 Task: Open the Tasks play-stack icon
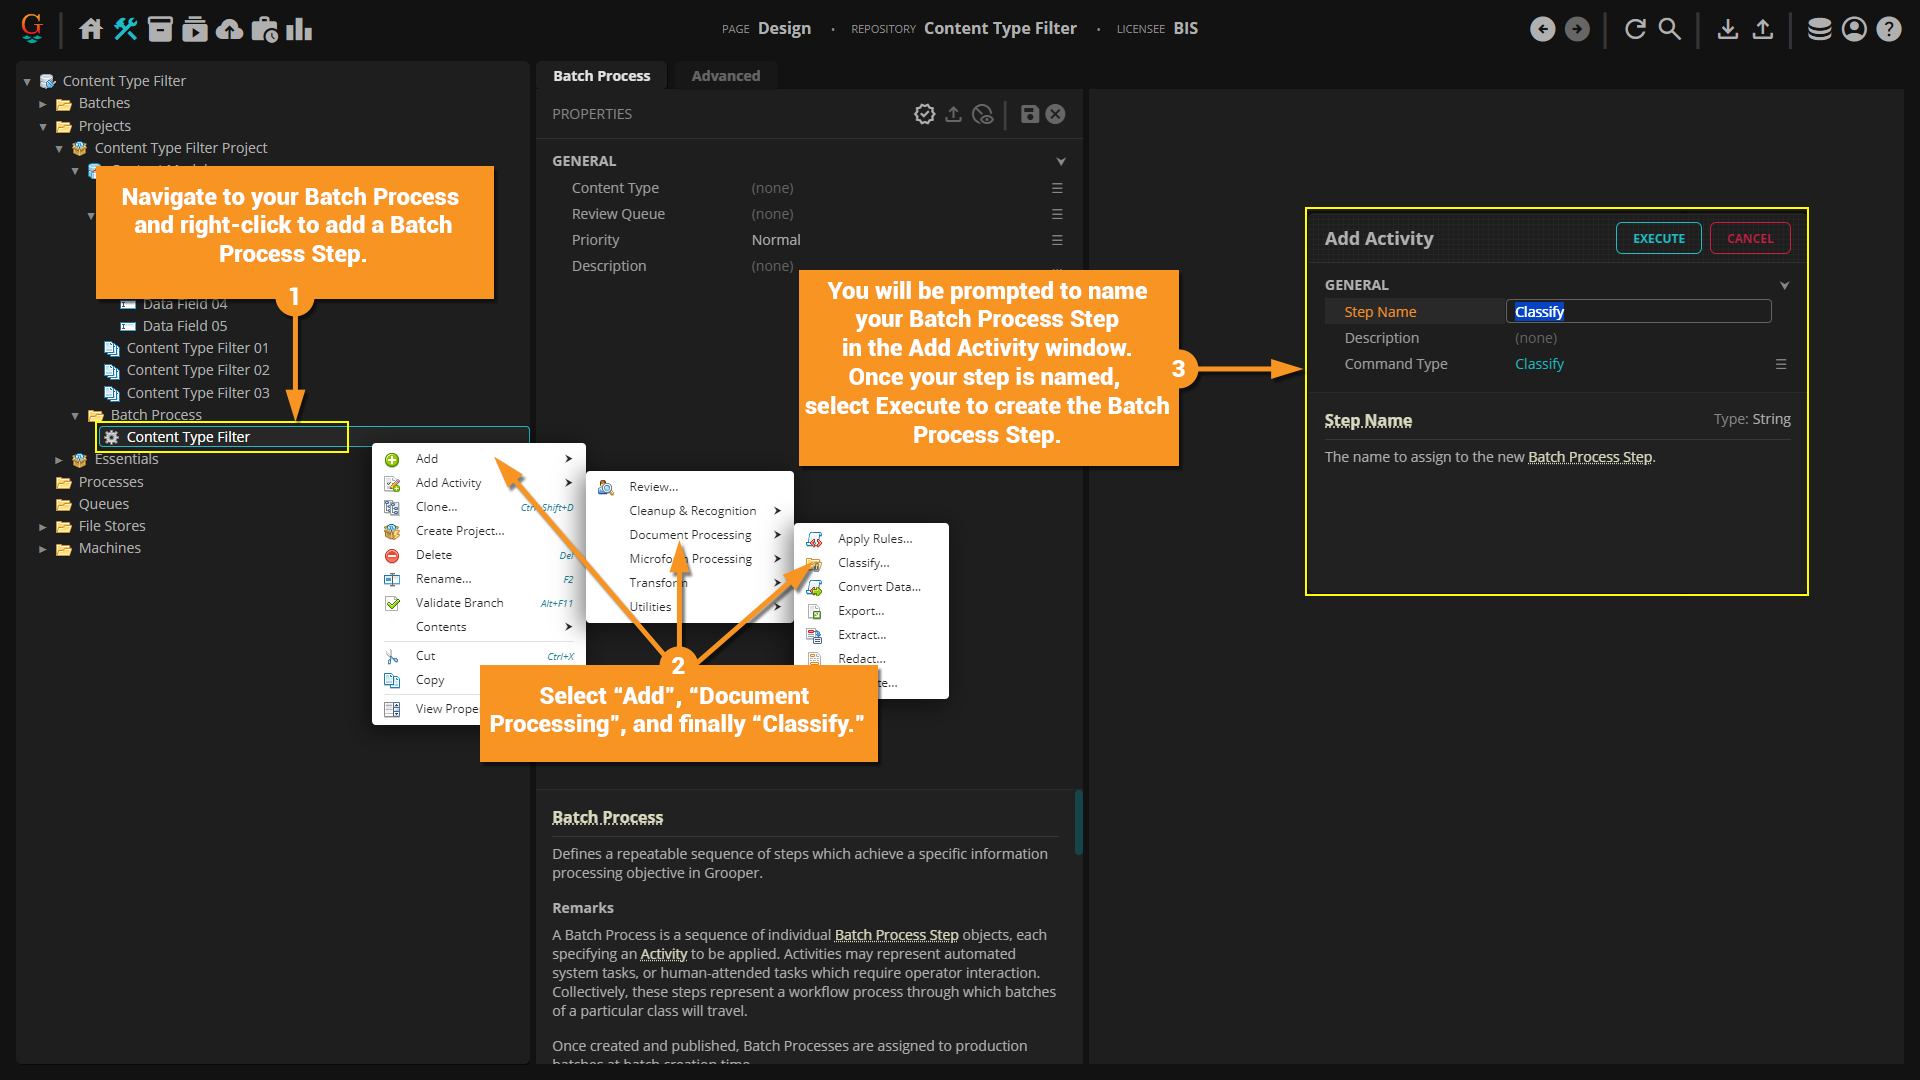[195, 29]
